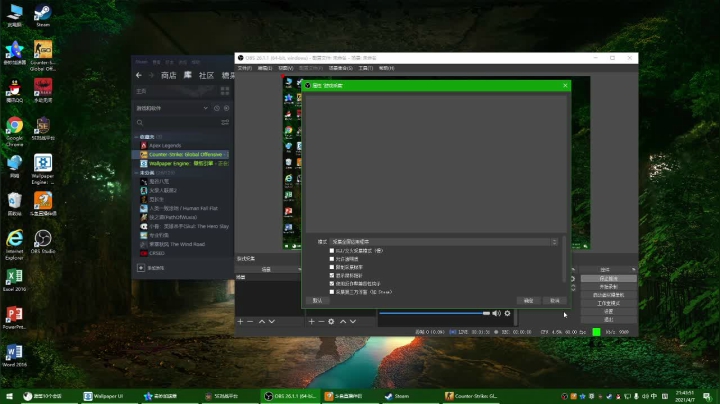
Task: Open the Google Chrome desktop icon
Action: (x=14, y=131)
